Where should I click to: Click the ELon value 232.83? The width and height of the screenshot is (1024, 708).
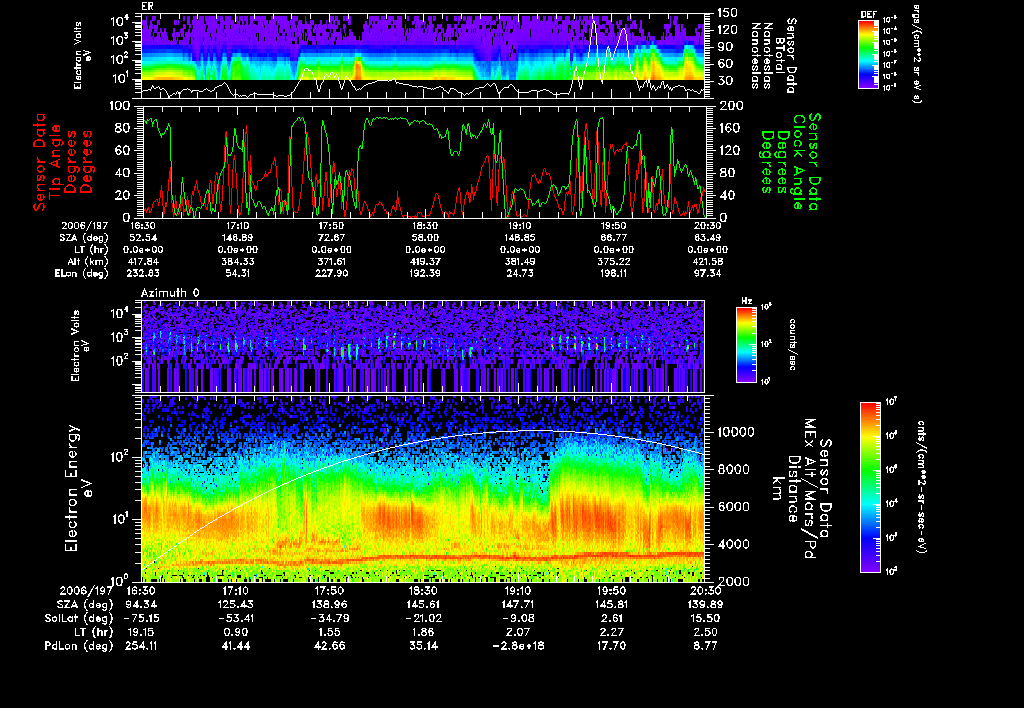[142, 273]
